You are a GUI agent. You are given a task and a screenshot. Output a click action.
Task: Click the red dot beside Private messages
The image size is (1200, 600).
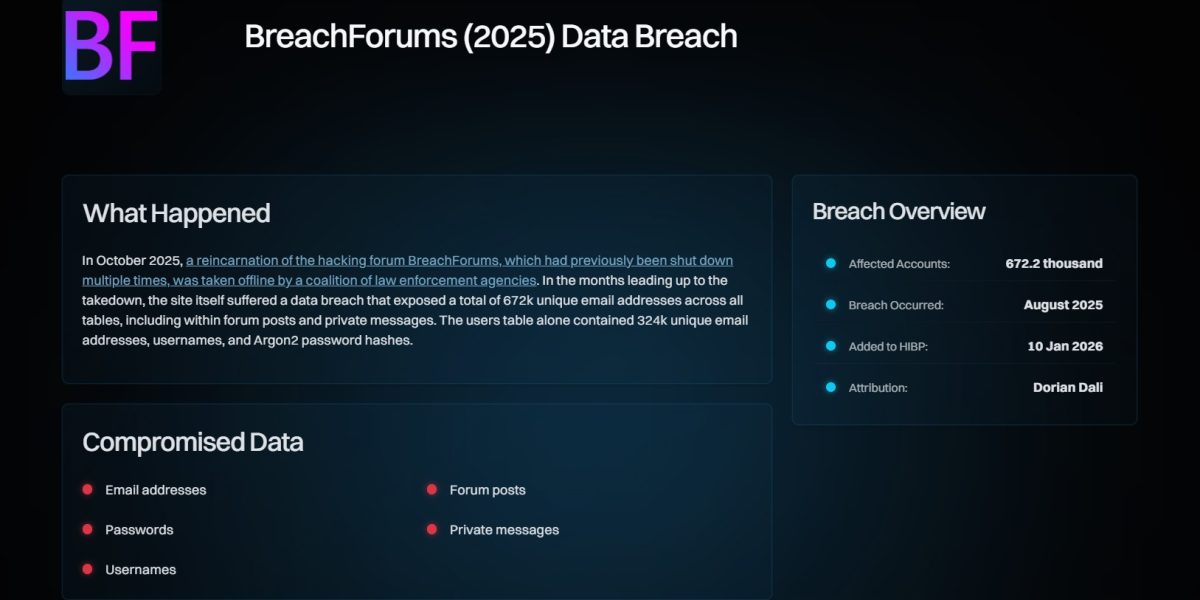click(432, 530)
